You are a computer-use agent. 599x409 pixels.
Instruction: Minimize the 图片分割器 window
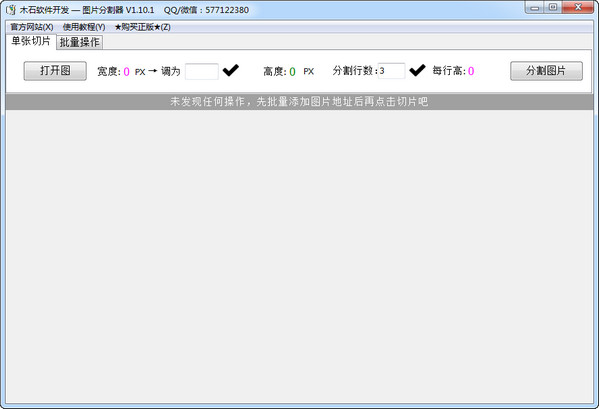click(x=535, y=7)
